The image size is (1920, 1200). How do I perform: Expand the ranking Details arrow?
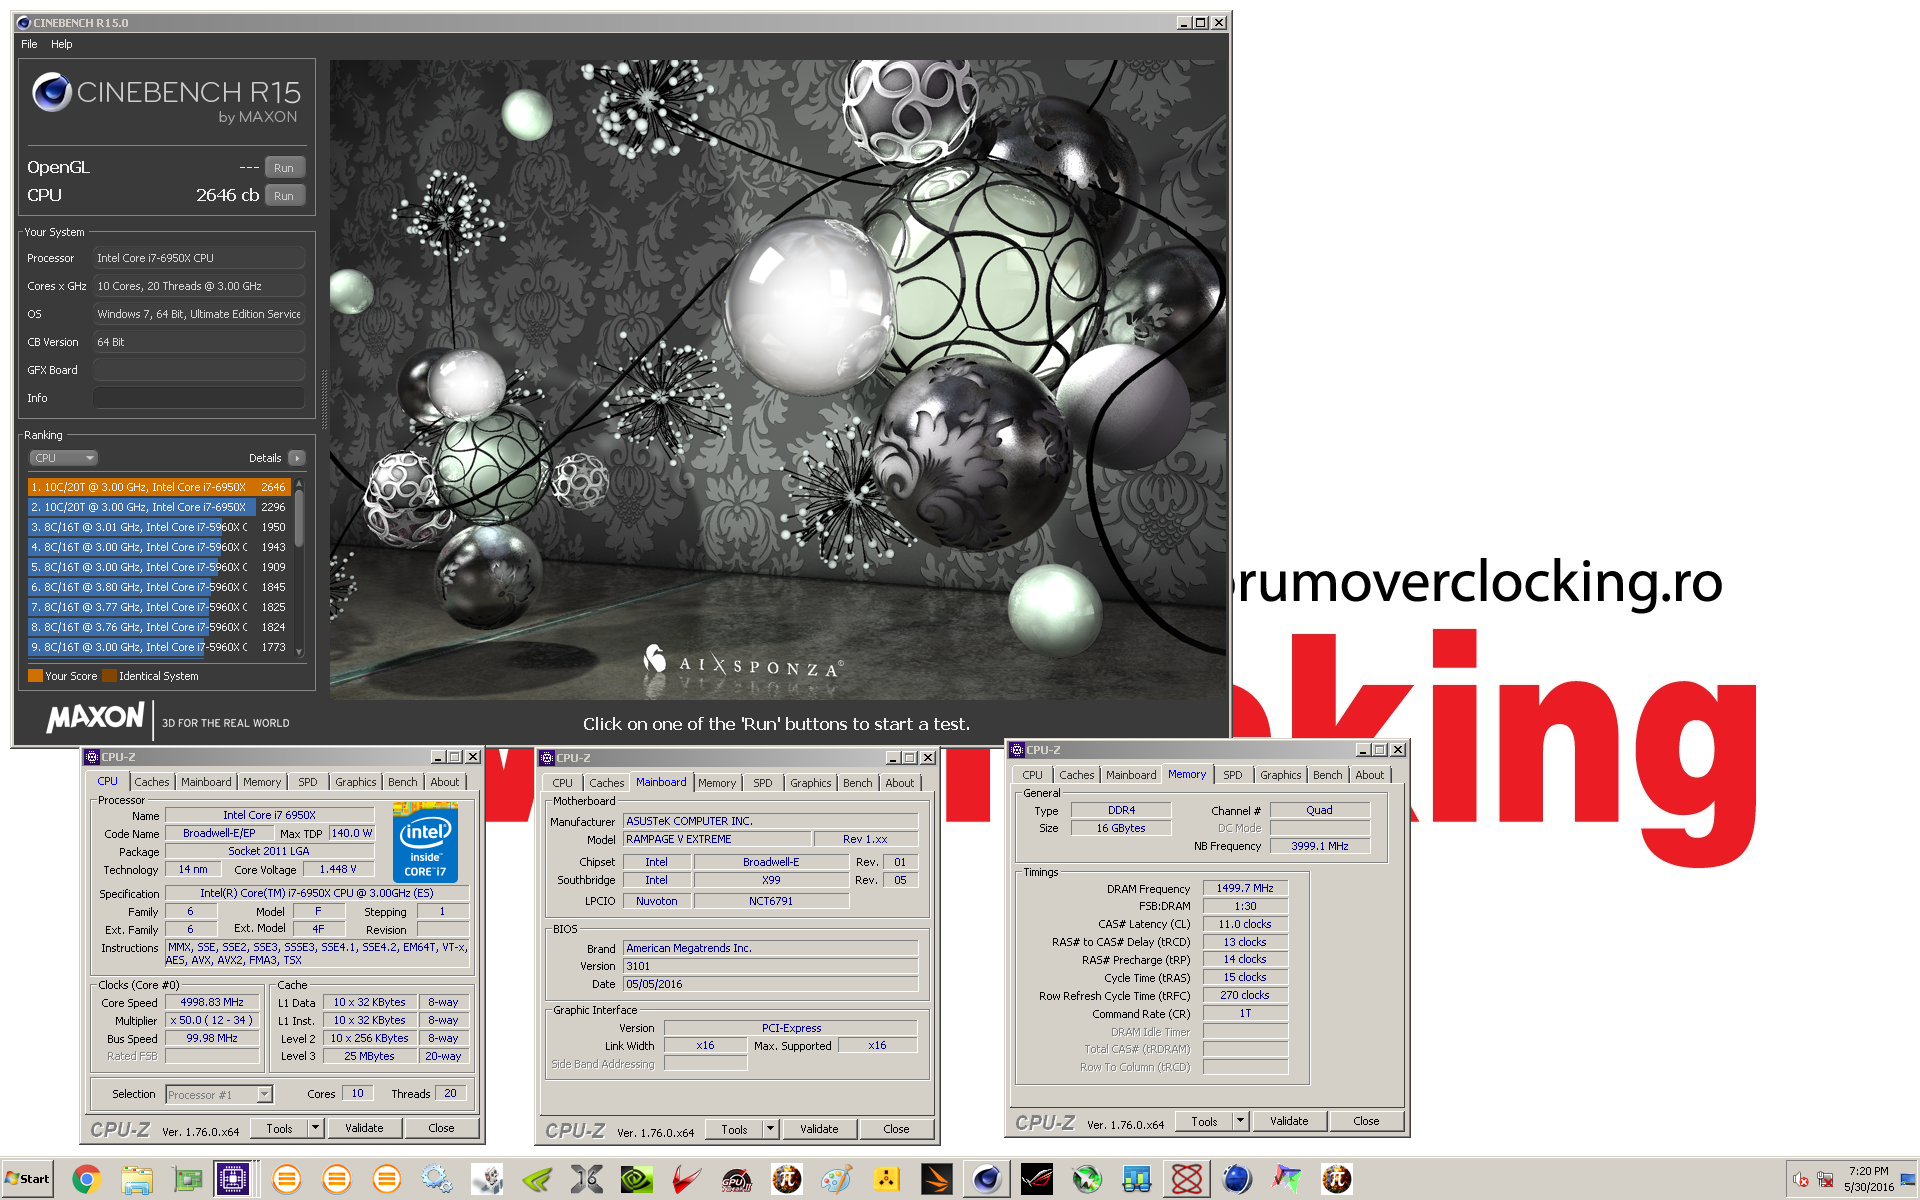pyautogui.click(x=296, y=458)
